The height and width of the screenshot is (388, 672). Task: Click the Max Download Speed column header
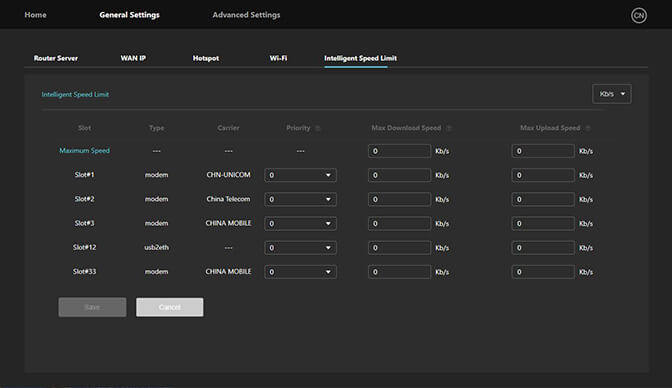click(x=406, y=128)
